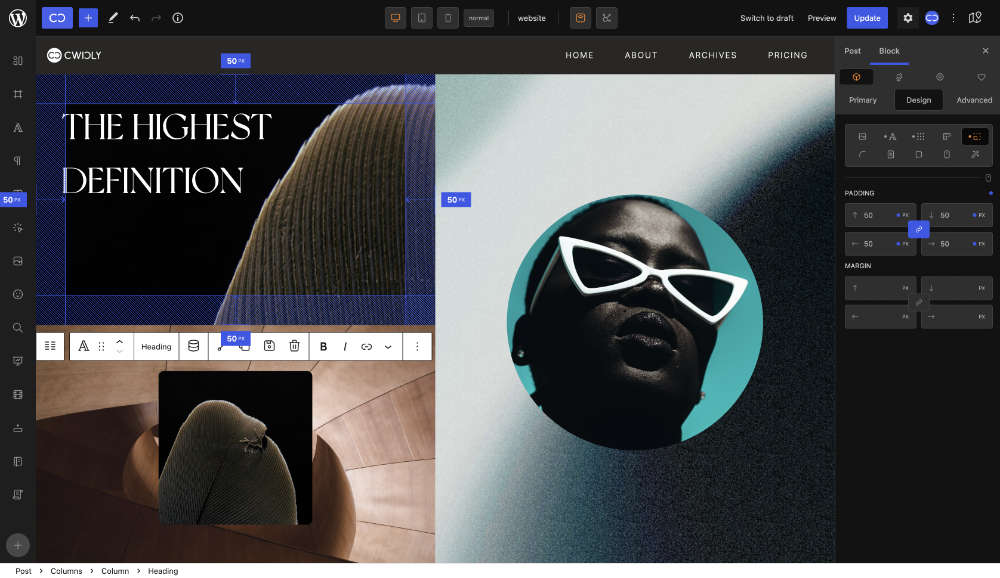Image resolution: width=1000 pixels, height=578 pixels.
Task: Open document details info icon
Action: pyautogui.click(x=178, y=18)
